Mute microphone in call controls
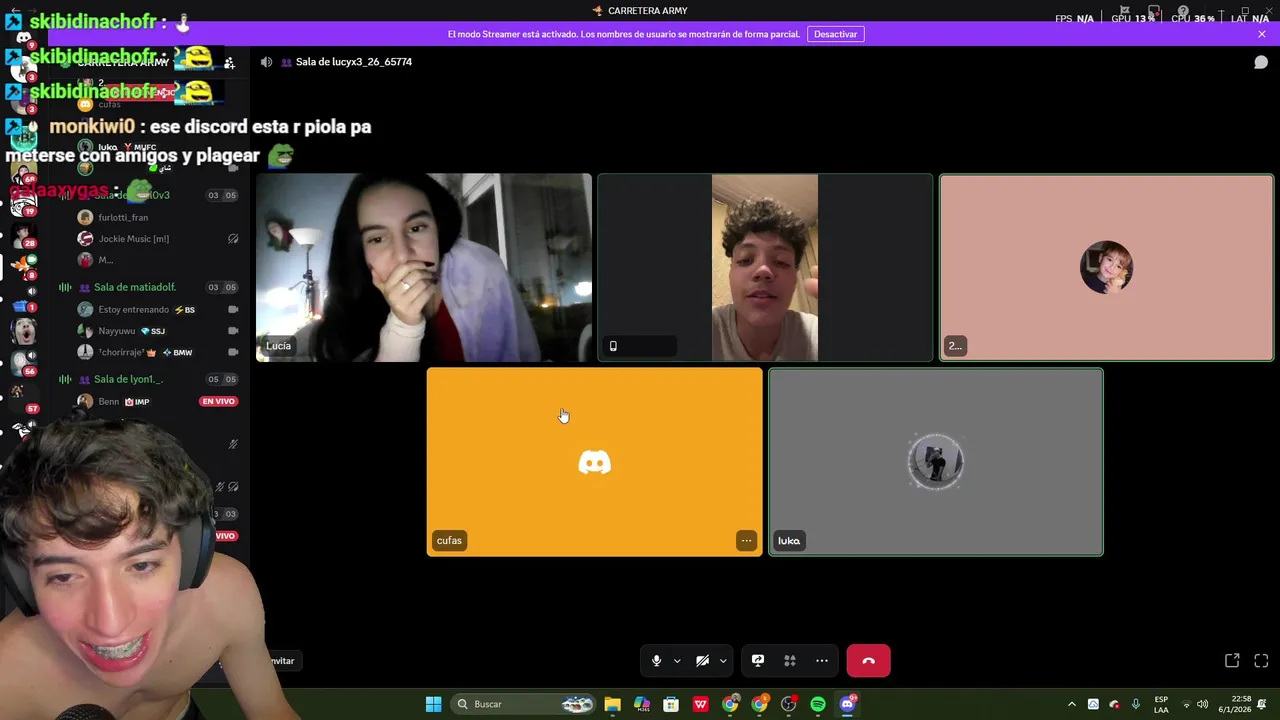The width and height of the screenshot is (1280, 720). 656,661
